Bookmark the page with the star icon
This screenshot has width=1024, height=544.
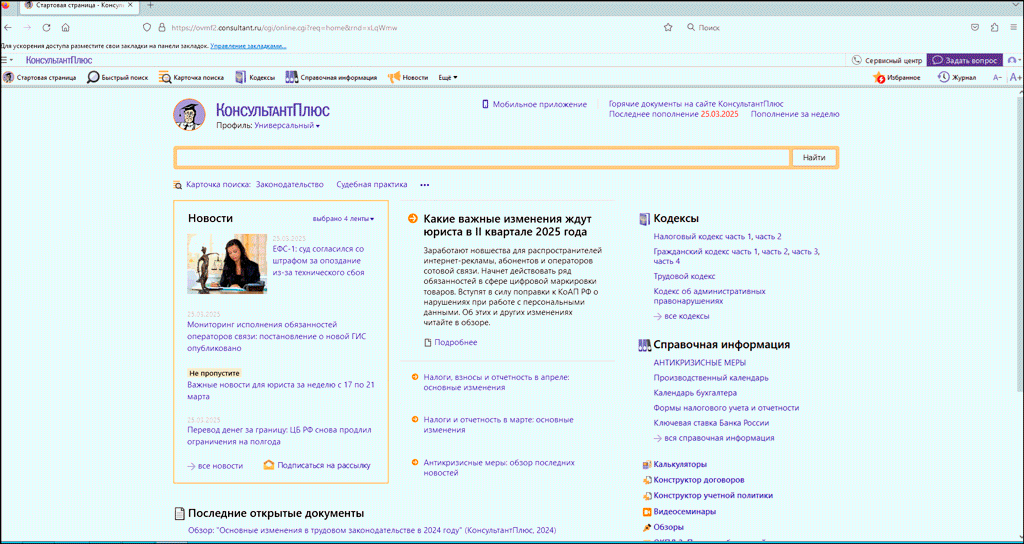point(668,28)
